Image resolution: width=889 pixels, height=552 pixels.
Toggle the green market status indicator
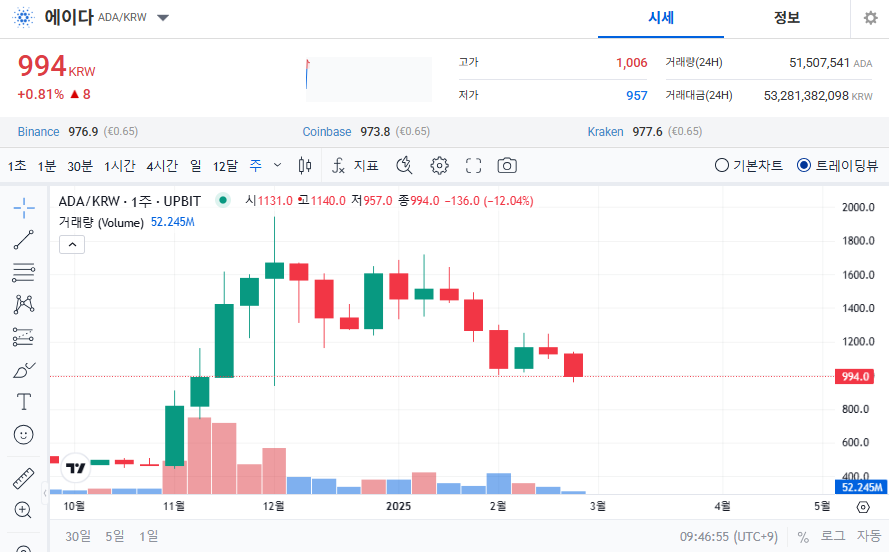223,200
